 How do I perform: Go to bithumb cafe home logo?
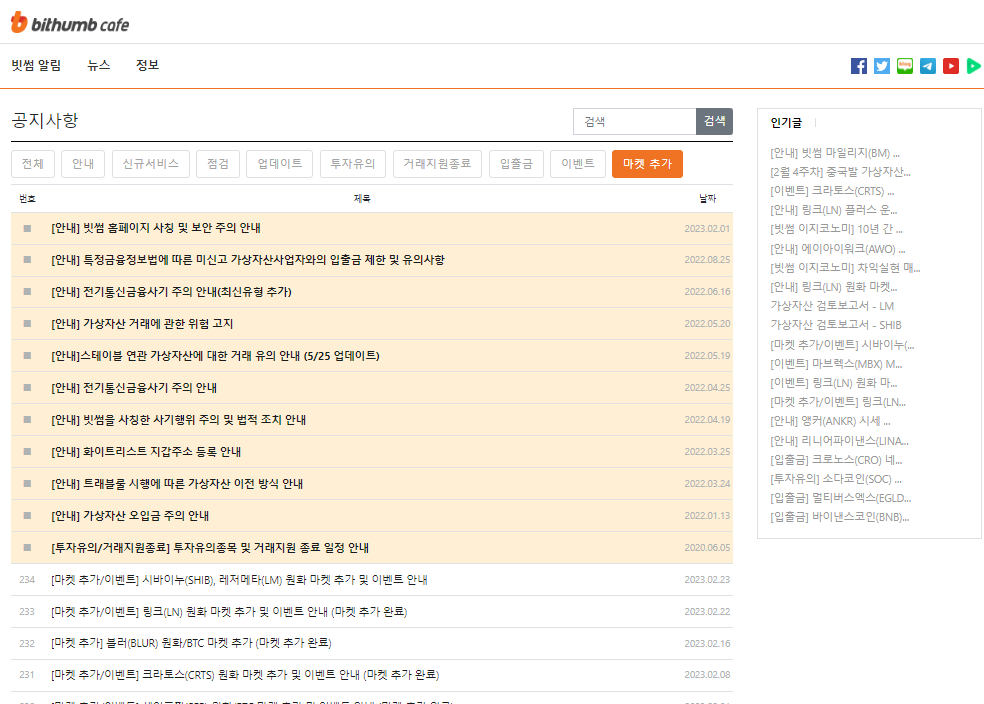70,23
